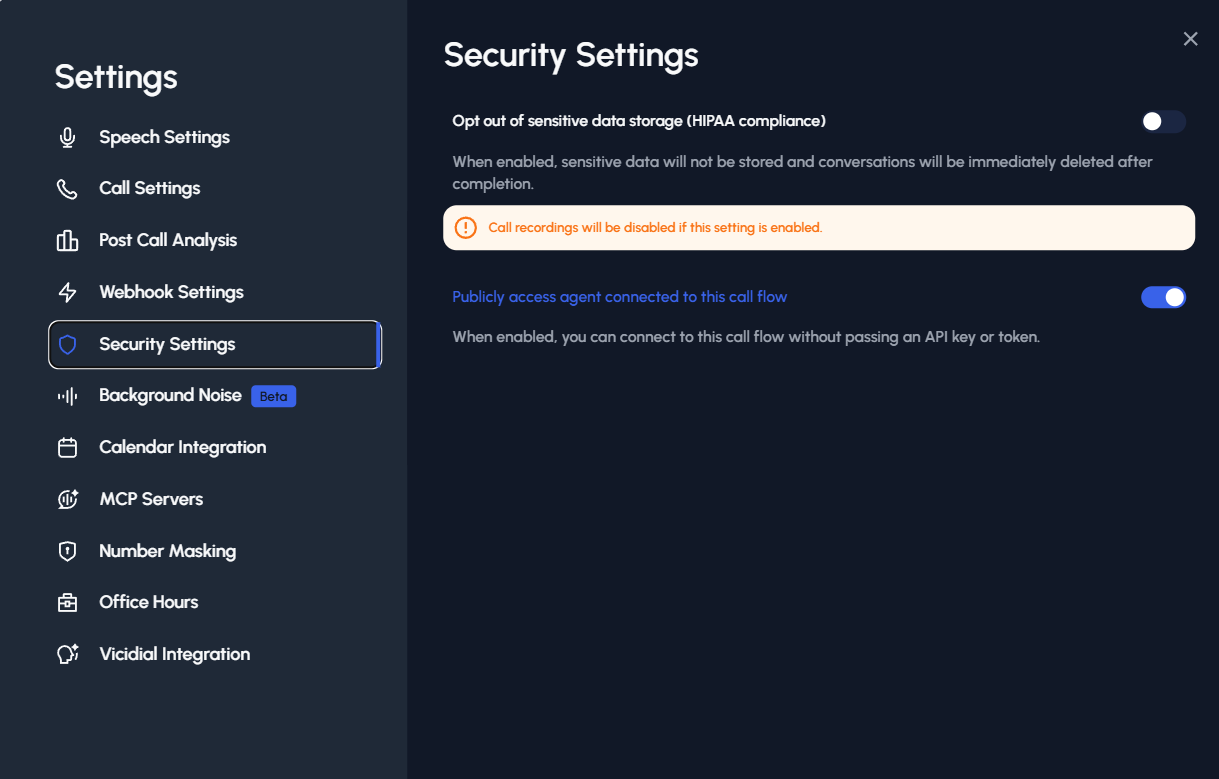Image resolution: width=1219 pixels, height=779 pixels.
Task: Click the shield icon for Security Settings
Action: tap(67, 345)
